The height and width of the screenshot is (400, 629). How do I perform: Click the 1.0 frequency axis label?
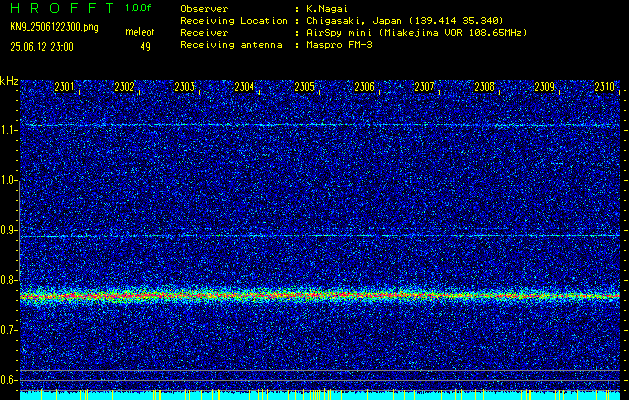[9, 180]
